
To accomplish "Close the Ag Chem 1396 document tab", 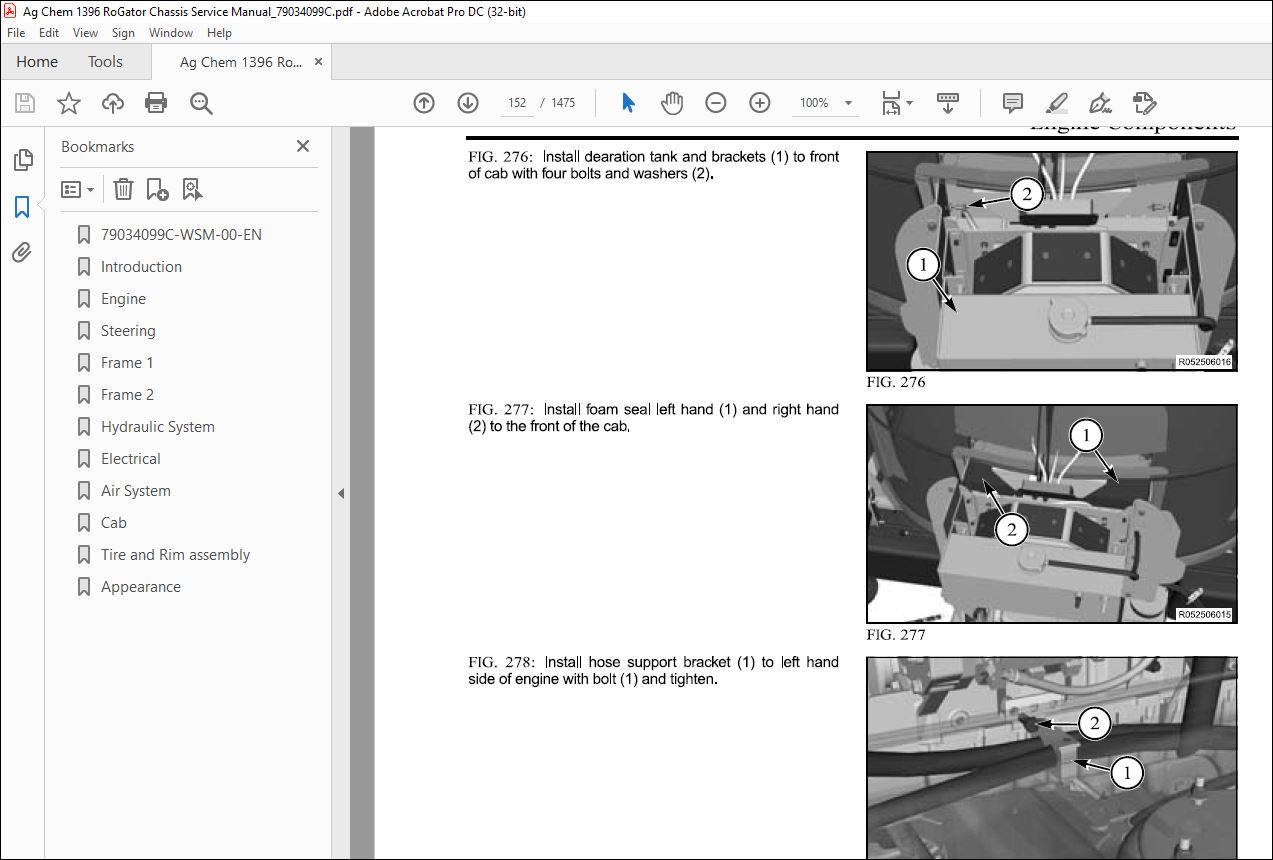I will point(319,62).
